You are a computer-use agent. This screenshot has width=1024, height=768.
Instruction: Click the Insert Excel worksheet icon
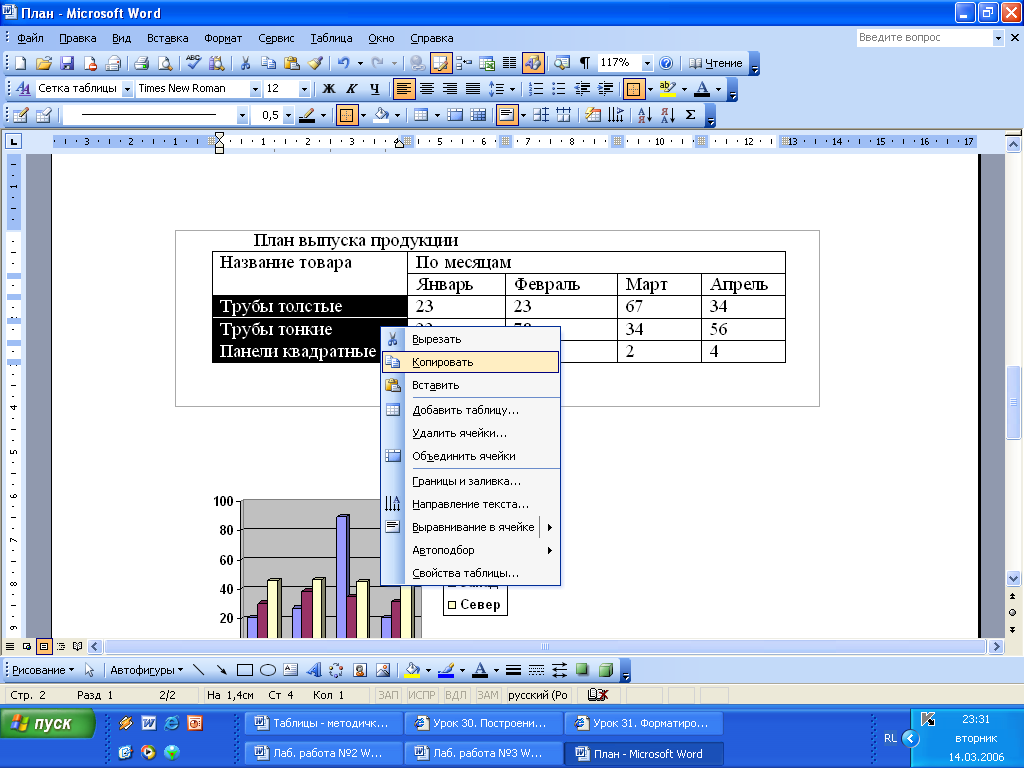(487, 63)
